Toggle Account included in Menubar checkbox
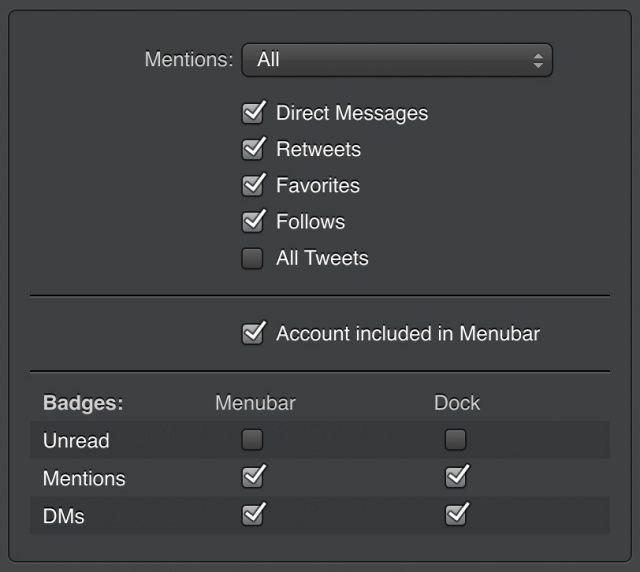Image resolution: width=640 pixels, height=572 pixels. point(253,333)
